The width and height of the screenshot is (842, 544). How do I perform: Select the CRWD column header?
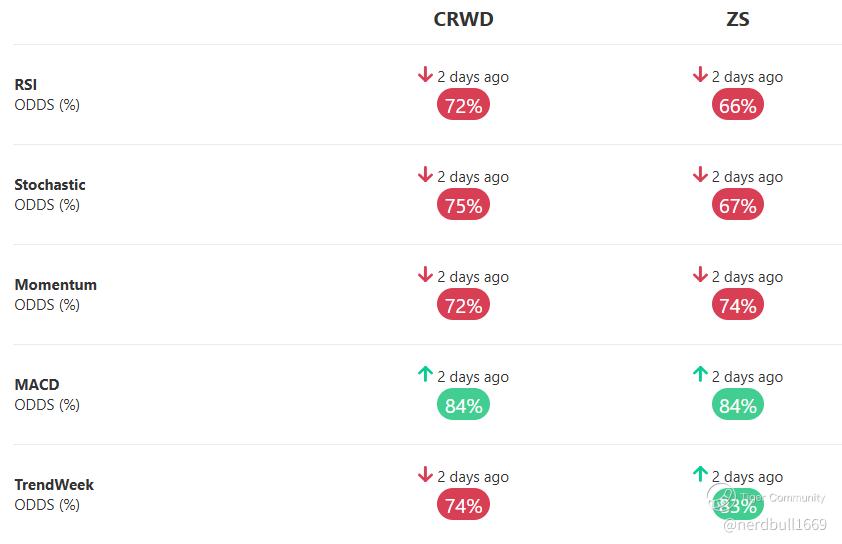pos(463,19)
